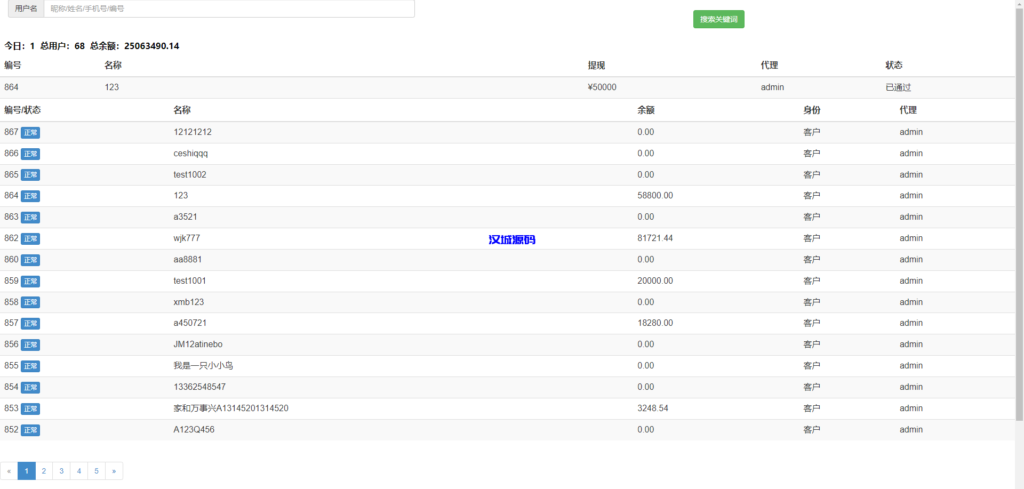
Task: Open pagination page 5
Action: tap(96, 470)
